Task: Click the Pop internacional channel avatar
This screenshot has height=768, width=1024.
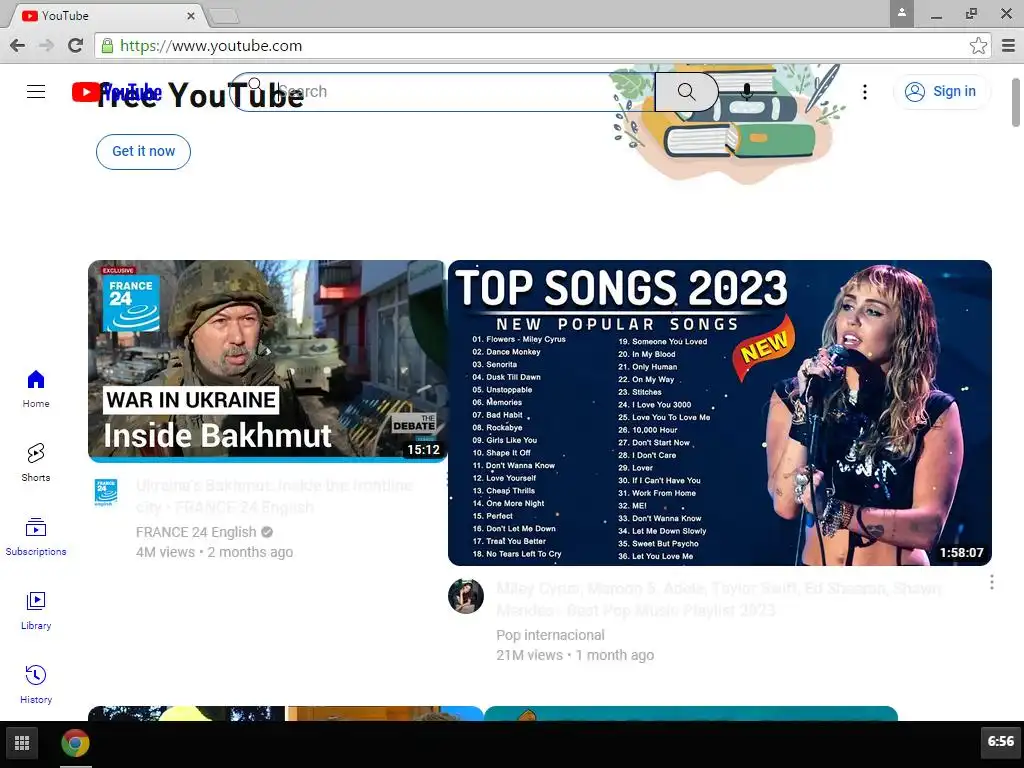Action: 466,596
